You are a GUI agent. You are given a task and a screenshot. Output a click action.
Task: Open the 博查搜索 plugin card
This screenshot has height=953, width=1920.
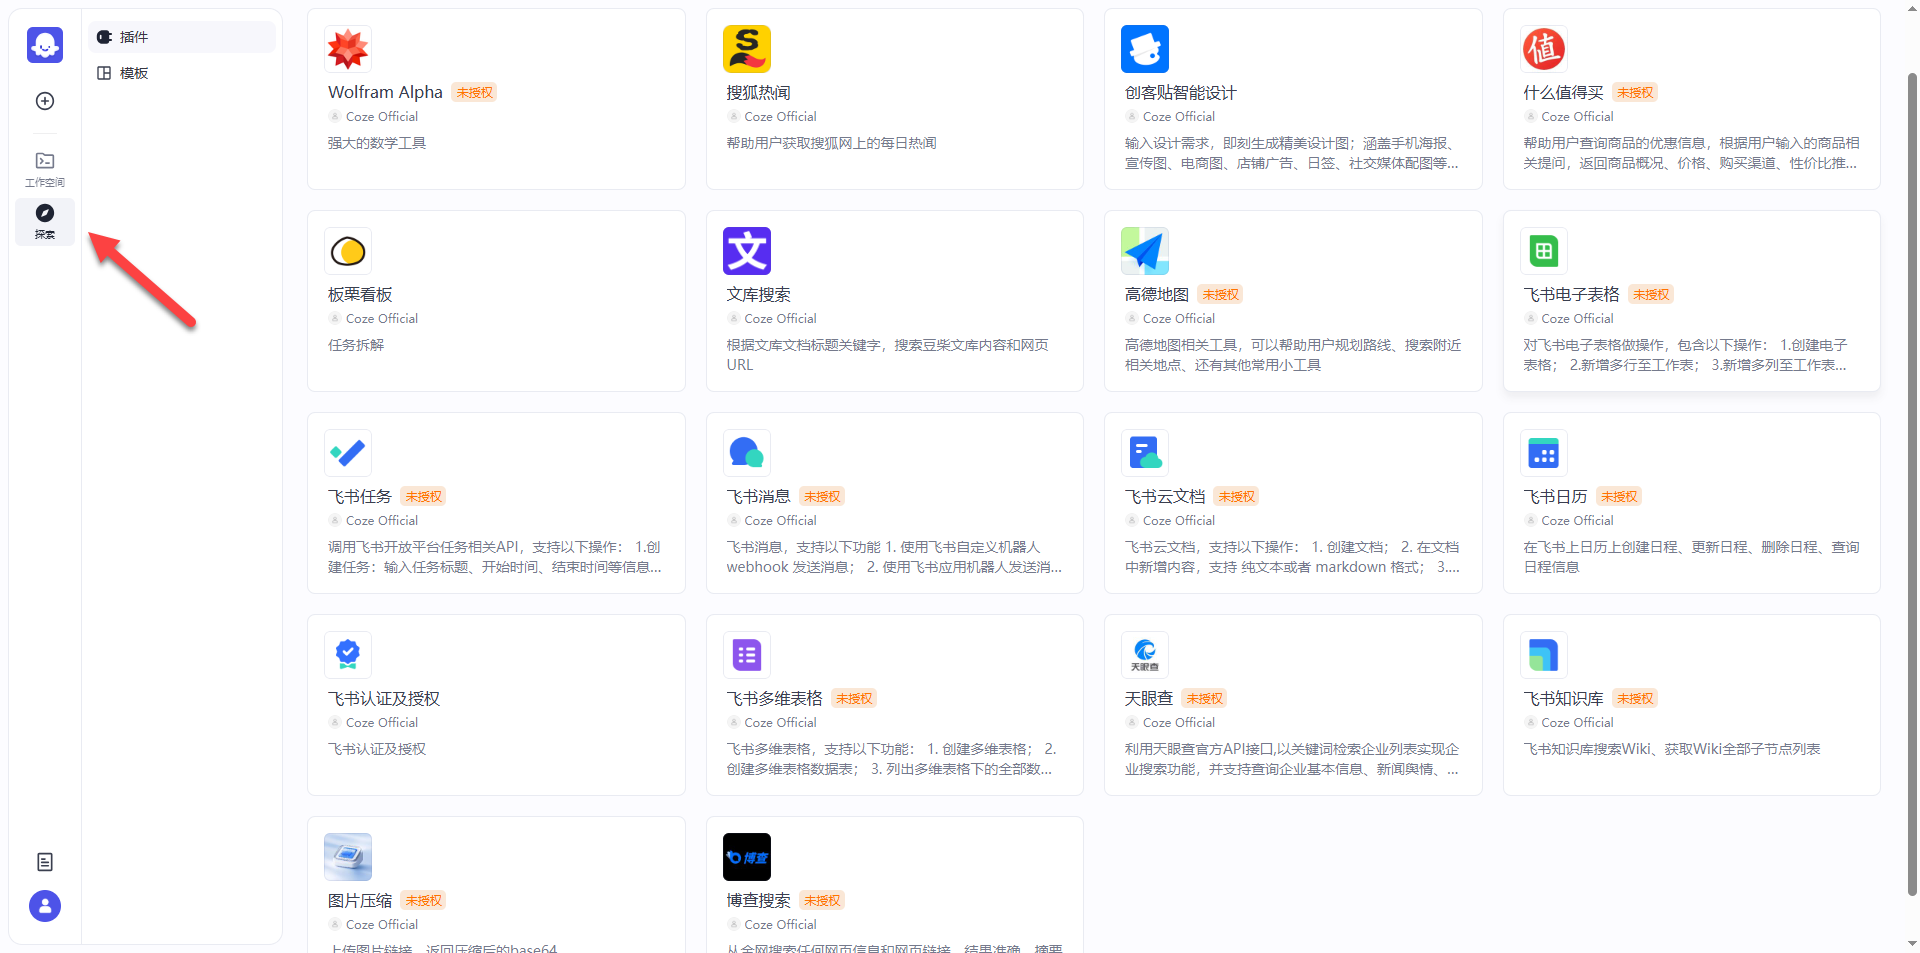tap(894, 880)
